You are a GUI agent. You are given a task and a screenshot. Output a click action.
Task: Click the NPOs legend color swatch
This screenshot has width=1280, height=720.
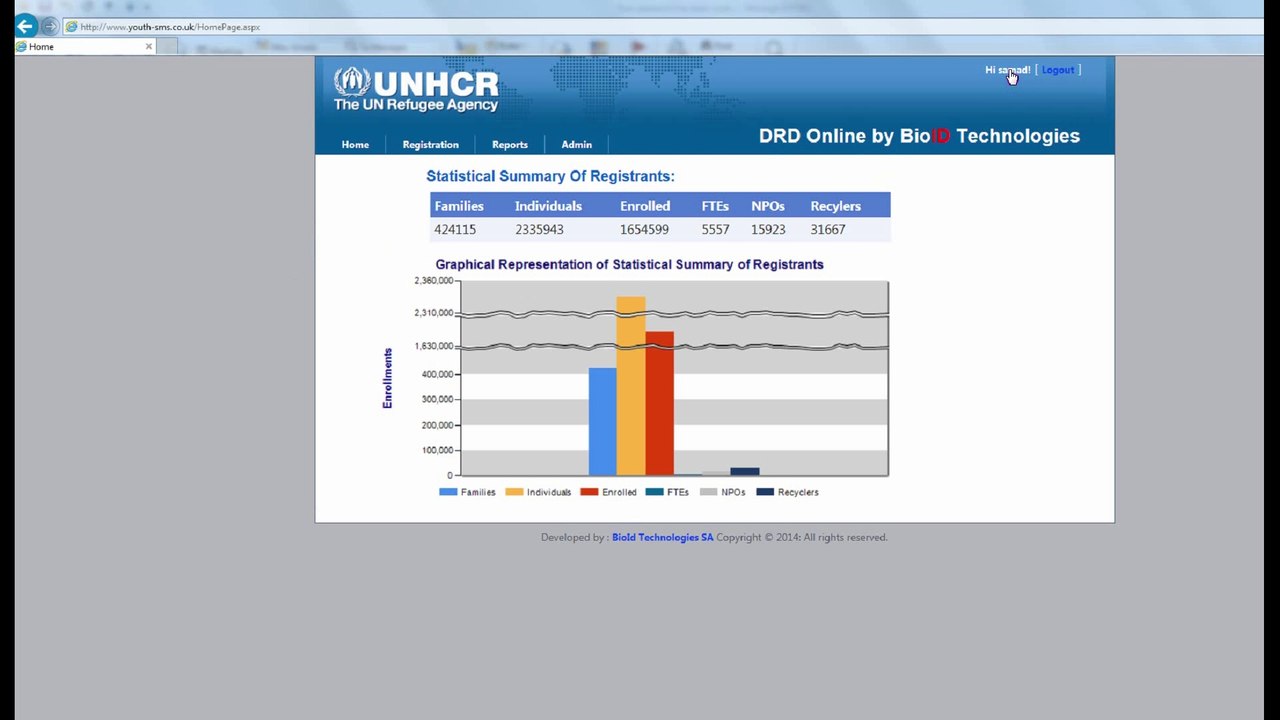click(708, 492)
